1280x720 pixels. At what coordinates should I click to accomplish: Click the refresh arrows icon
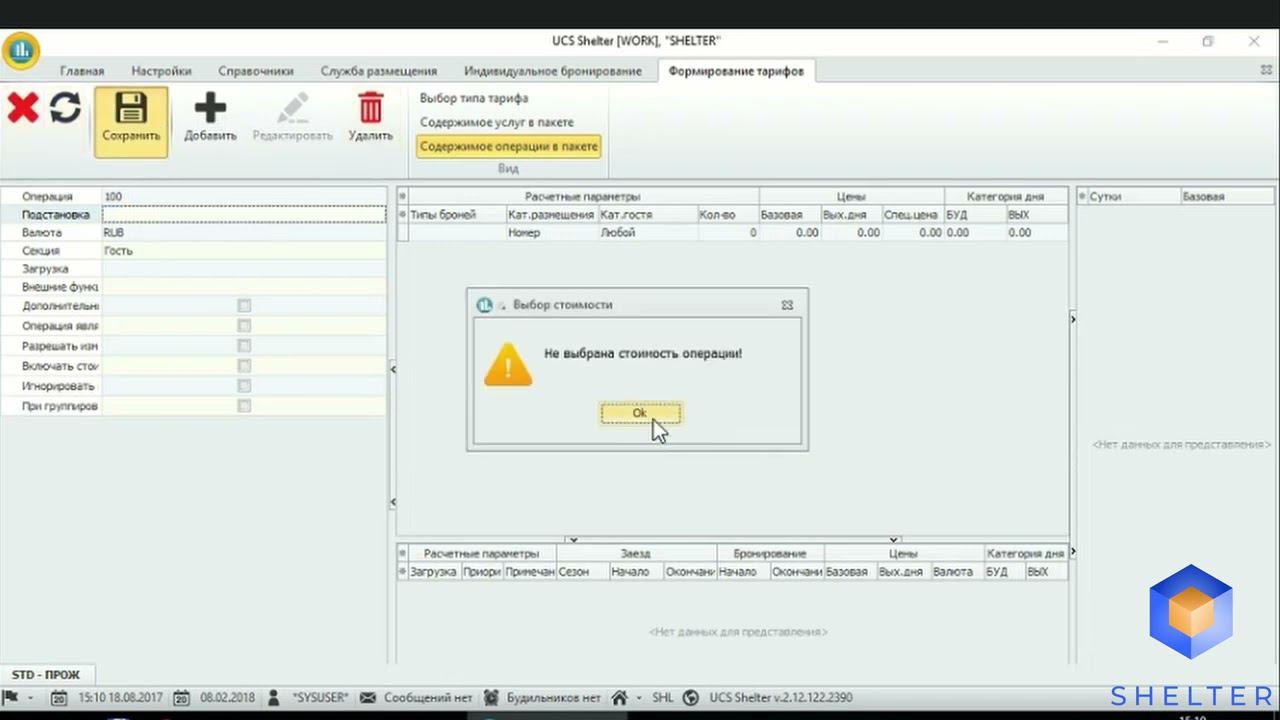pos(65,108)
